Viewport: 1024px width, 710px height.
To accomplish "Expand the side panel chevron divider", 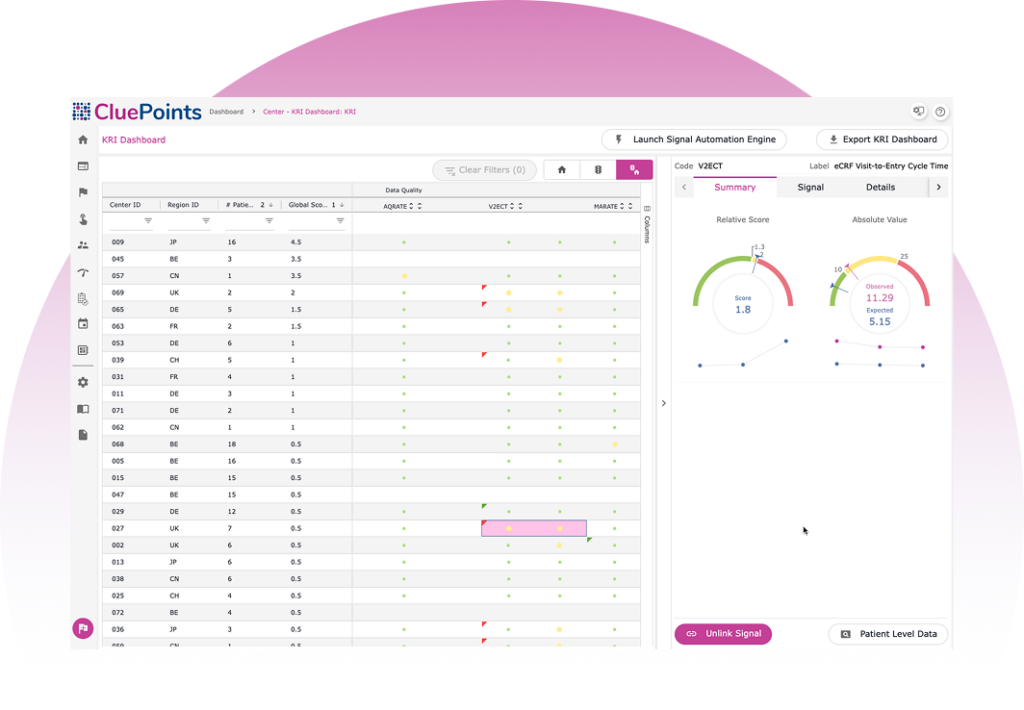I will [664, 403].
